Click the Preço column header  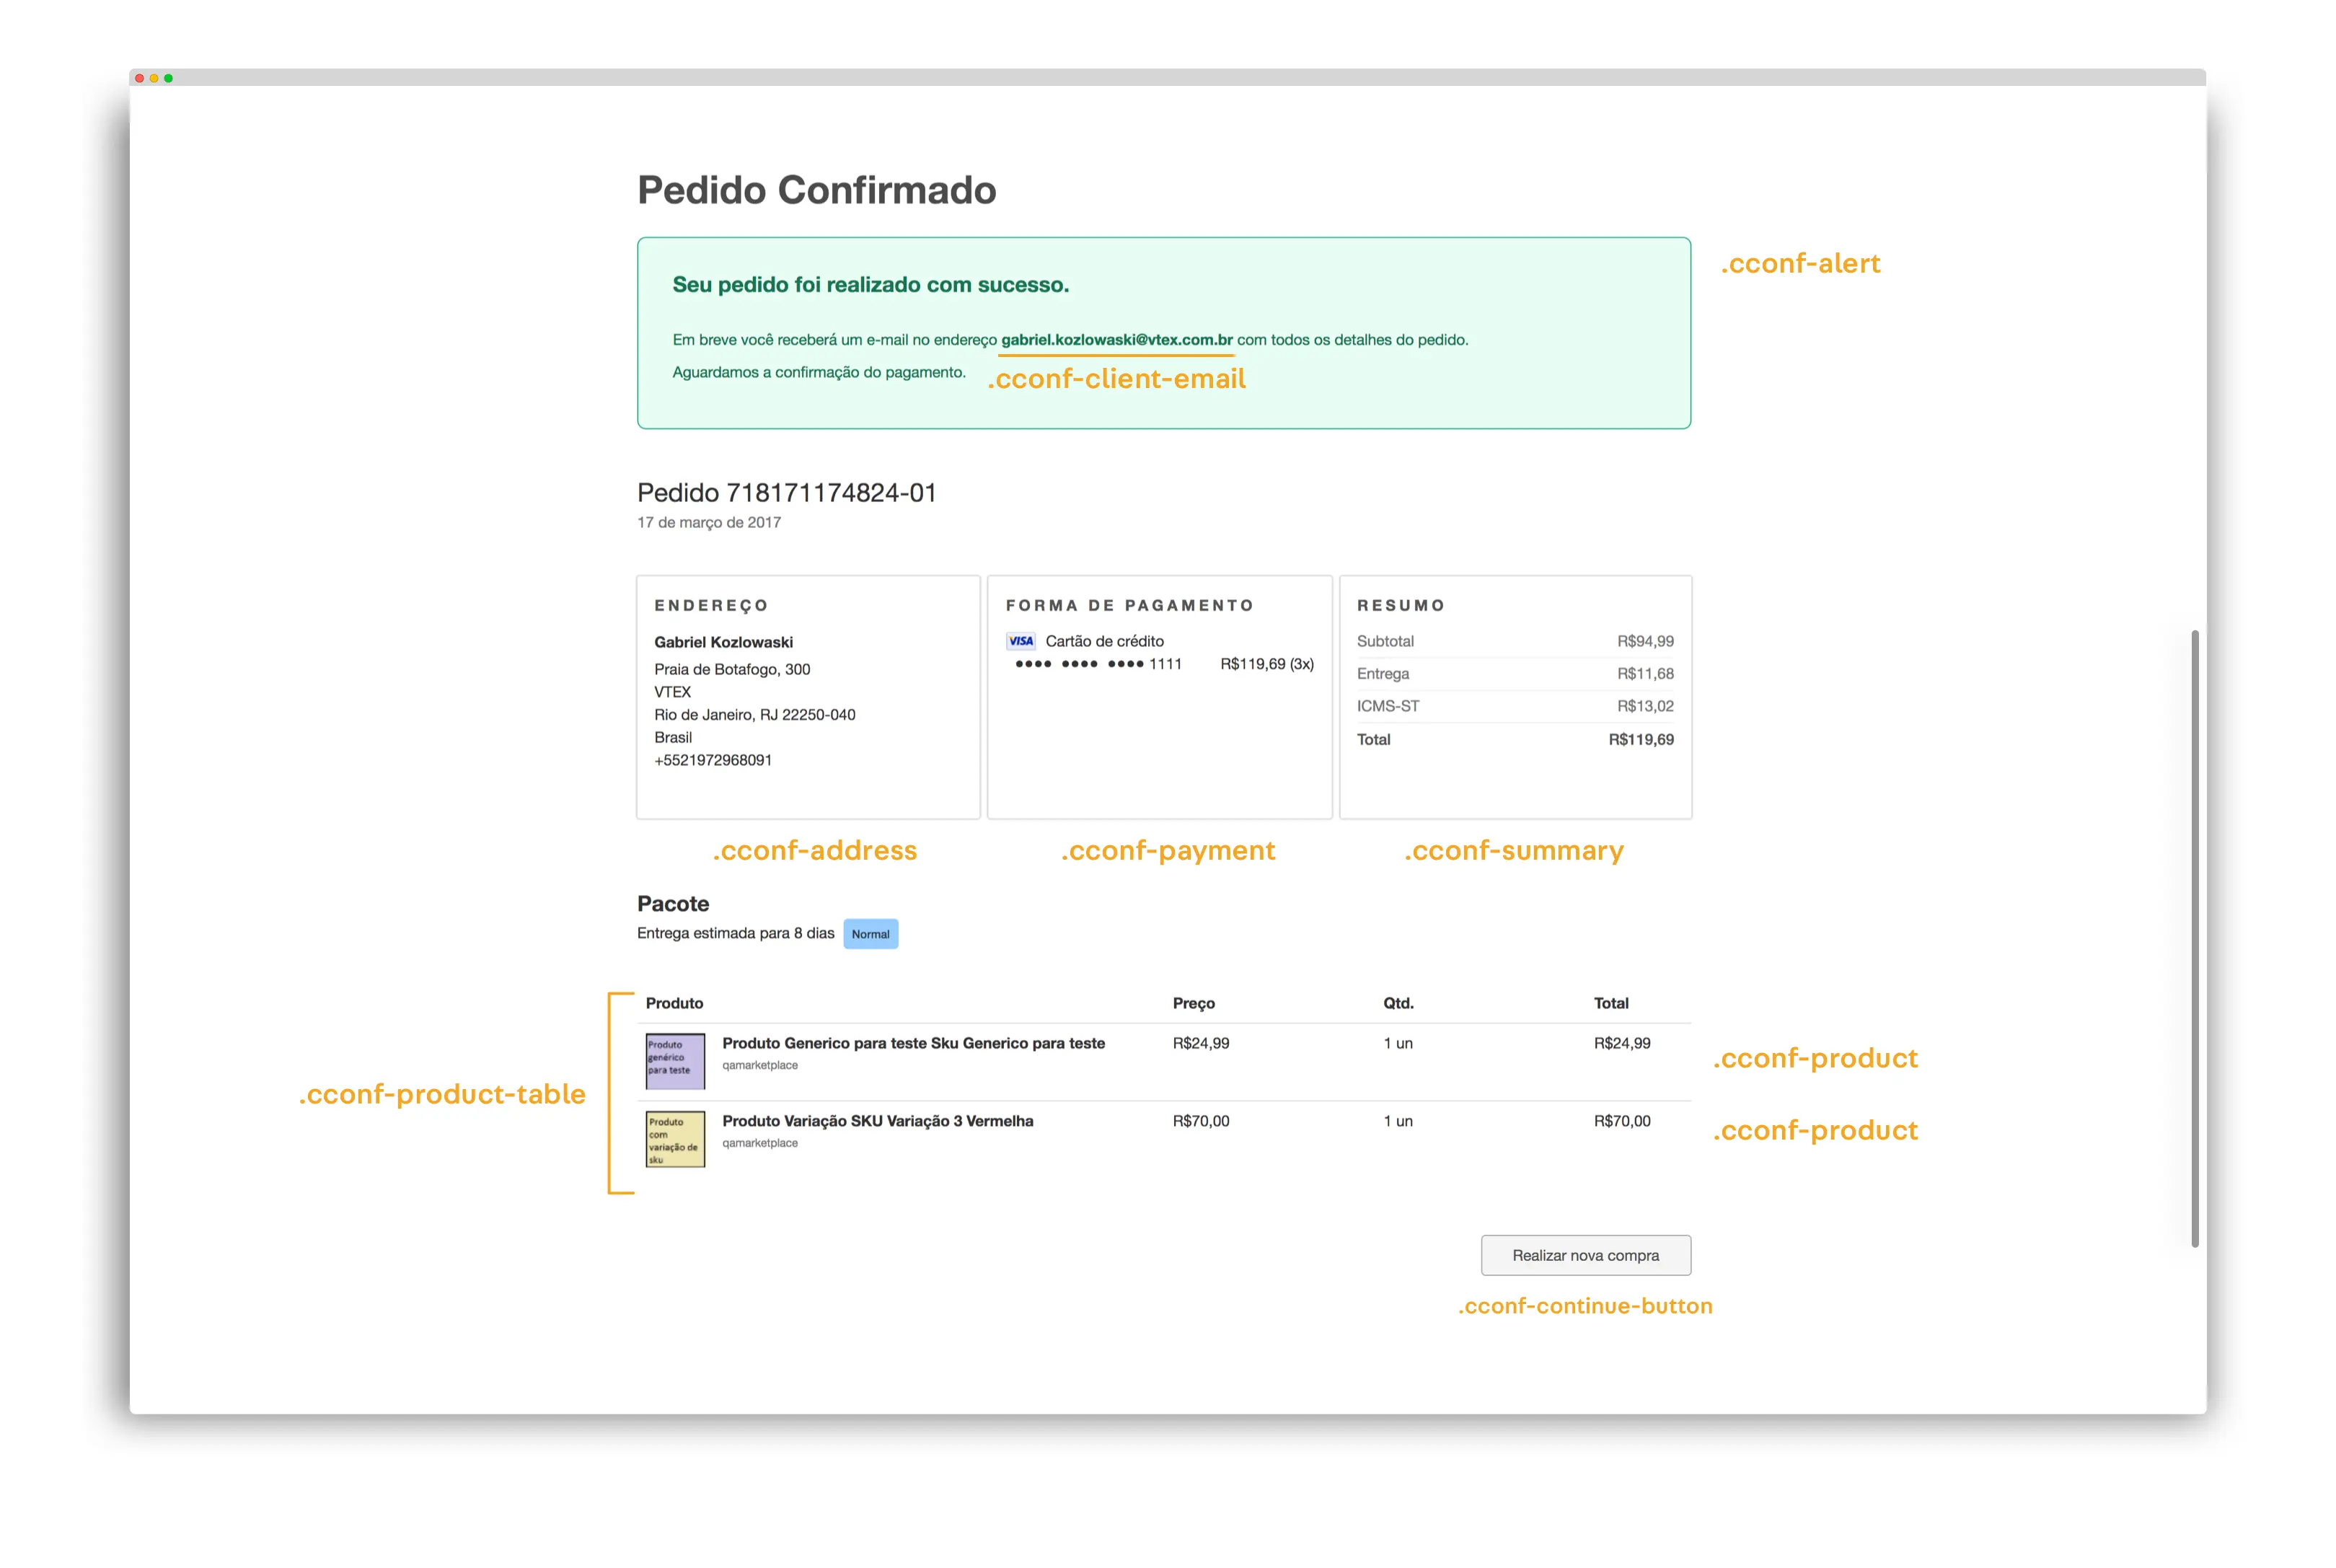(1193, 1003)
